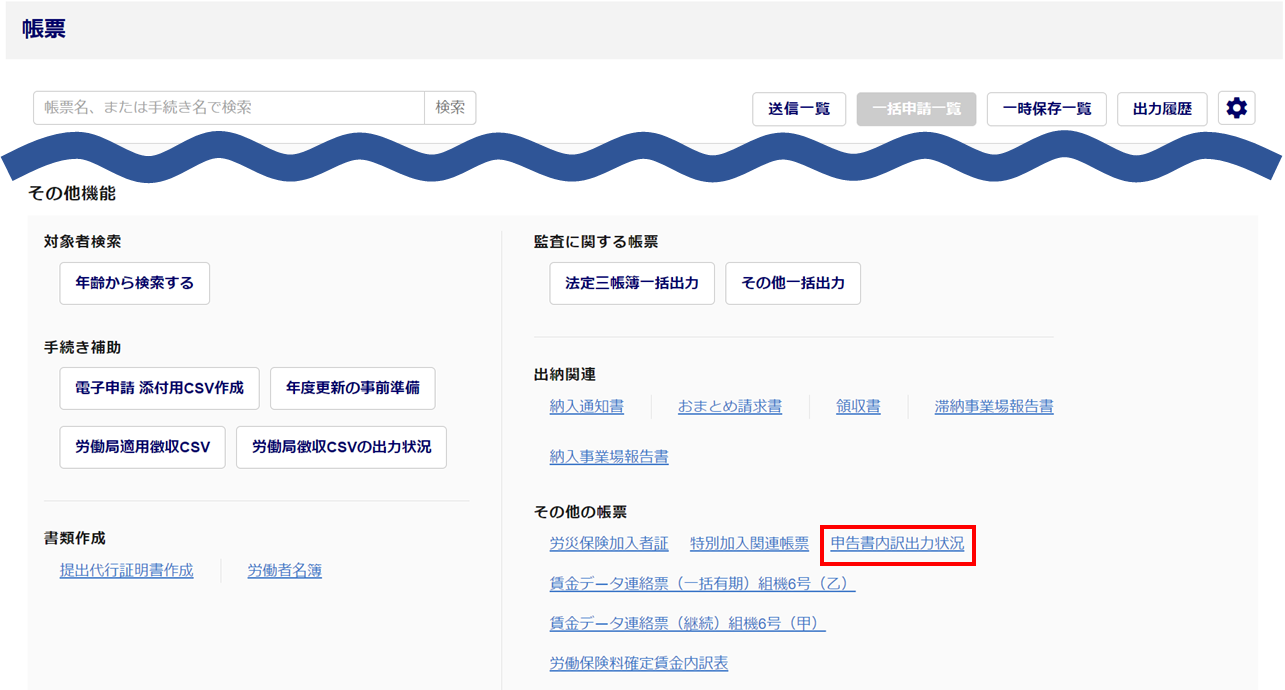Check 労働局徴収CSVの出力状況
The image size is (1285, 690).
click(341, 447)
